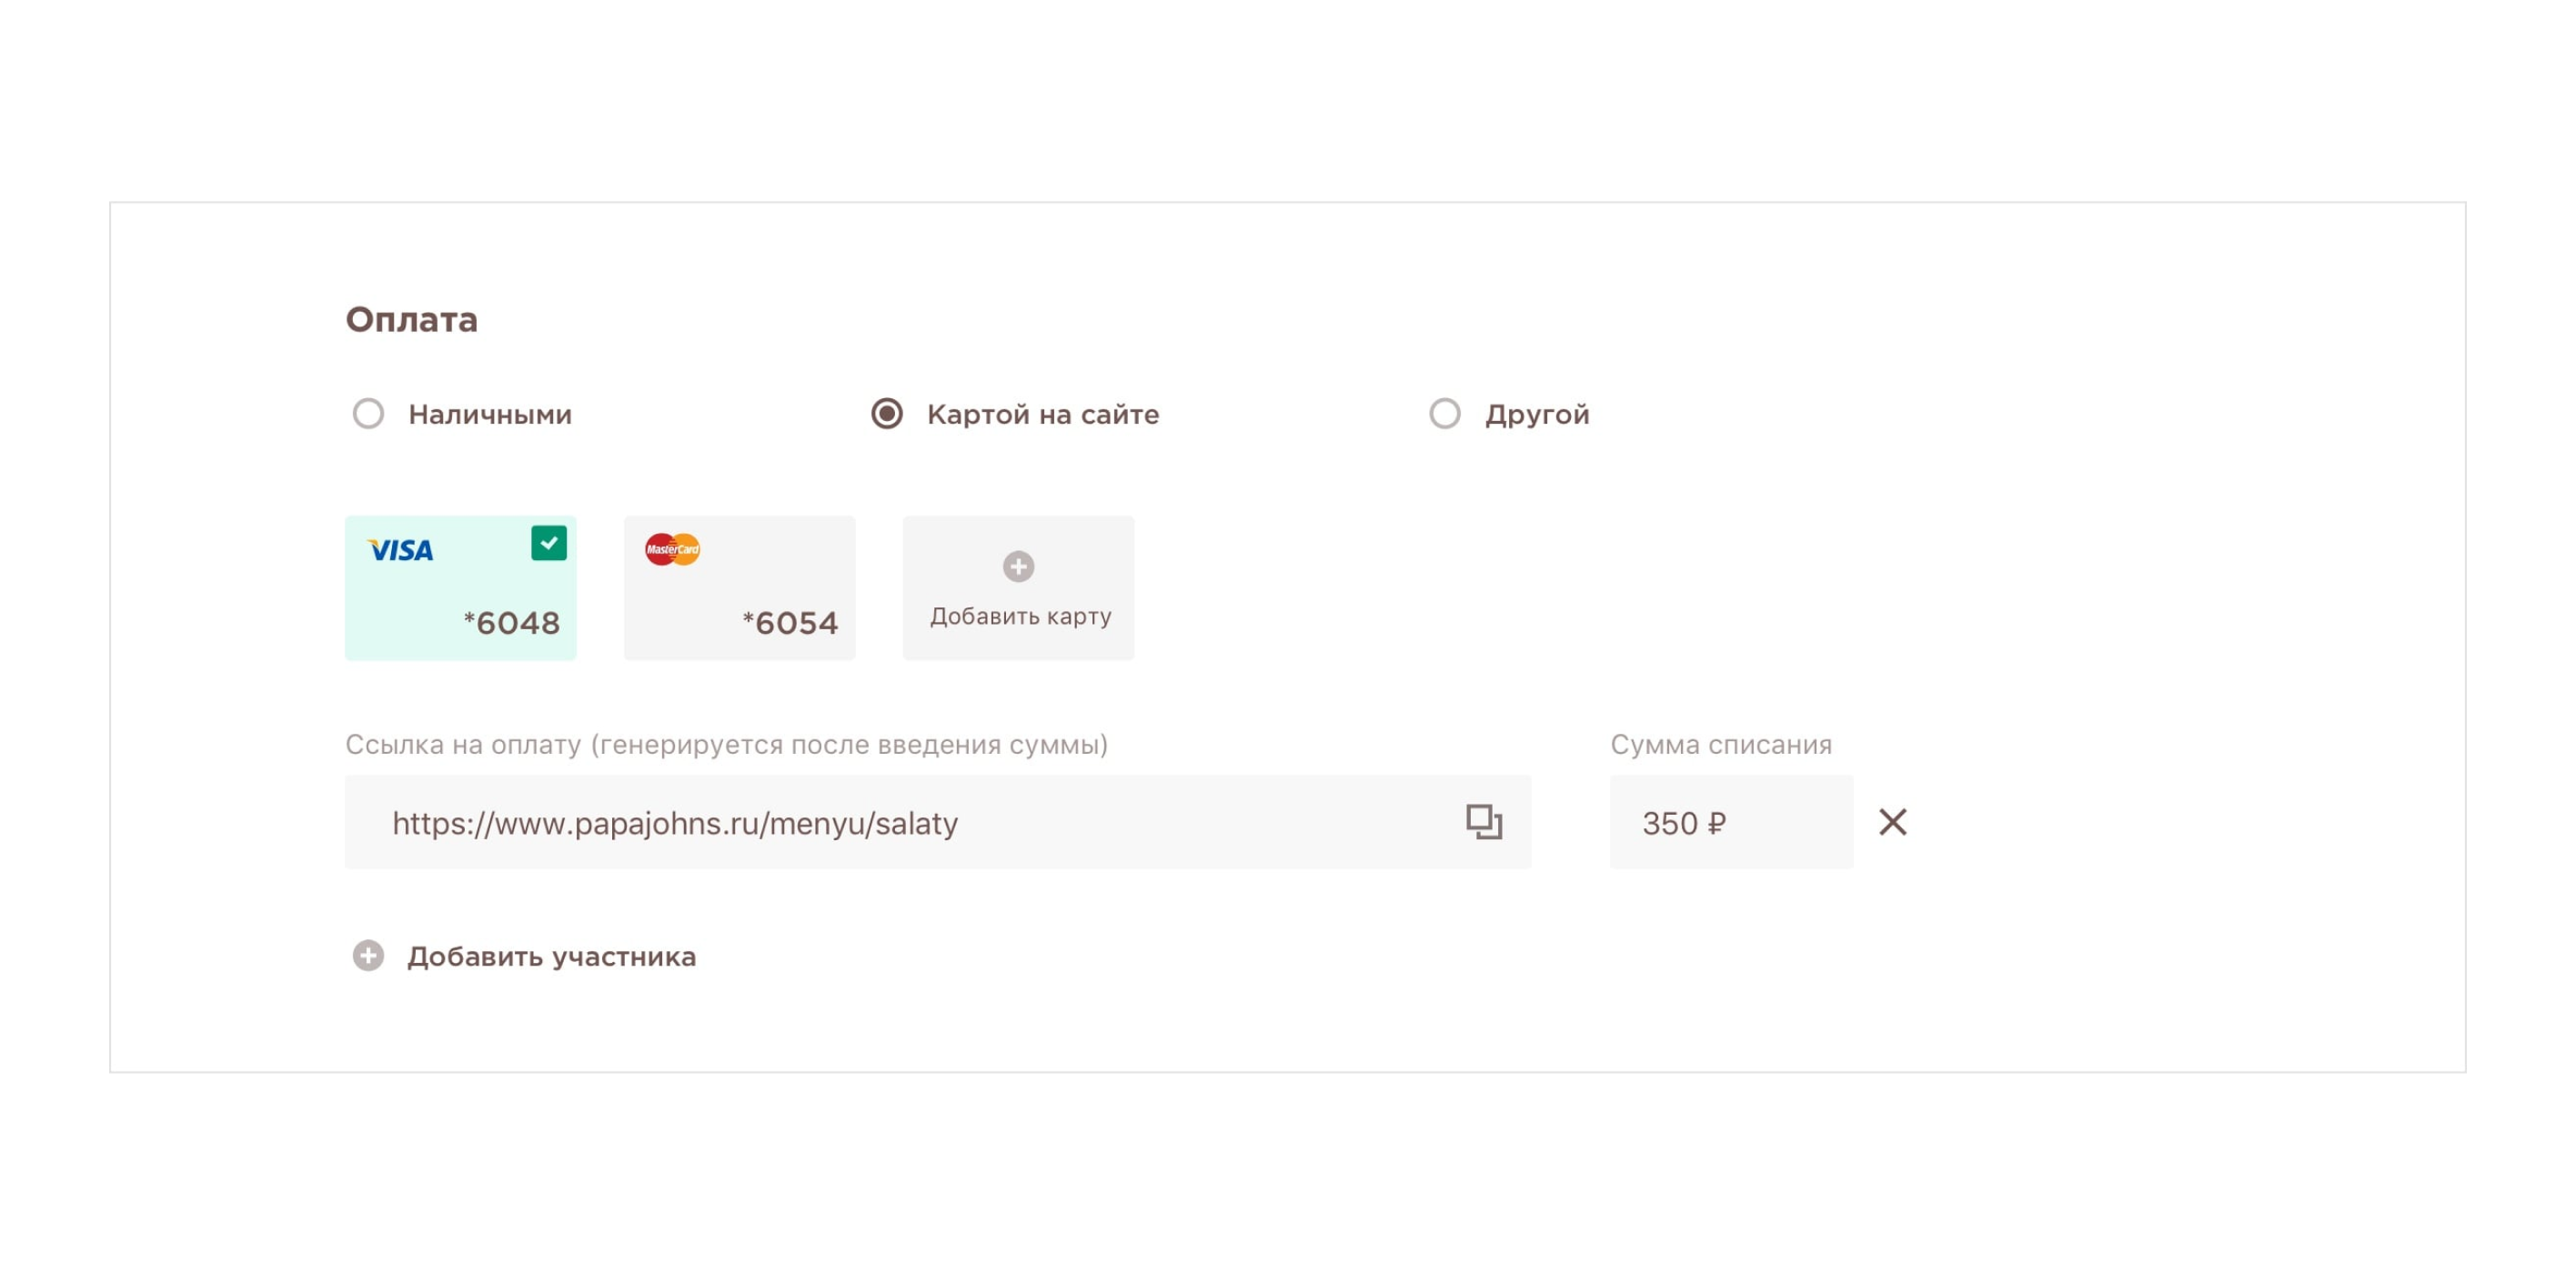Uncheck the green checkmark on Visa card
This screenshot has height=1273, width=2576.
click(x=549, y=543)
